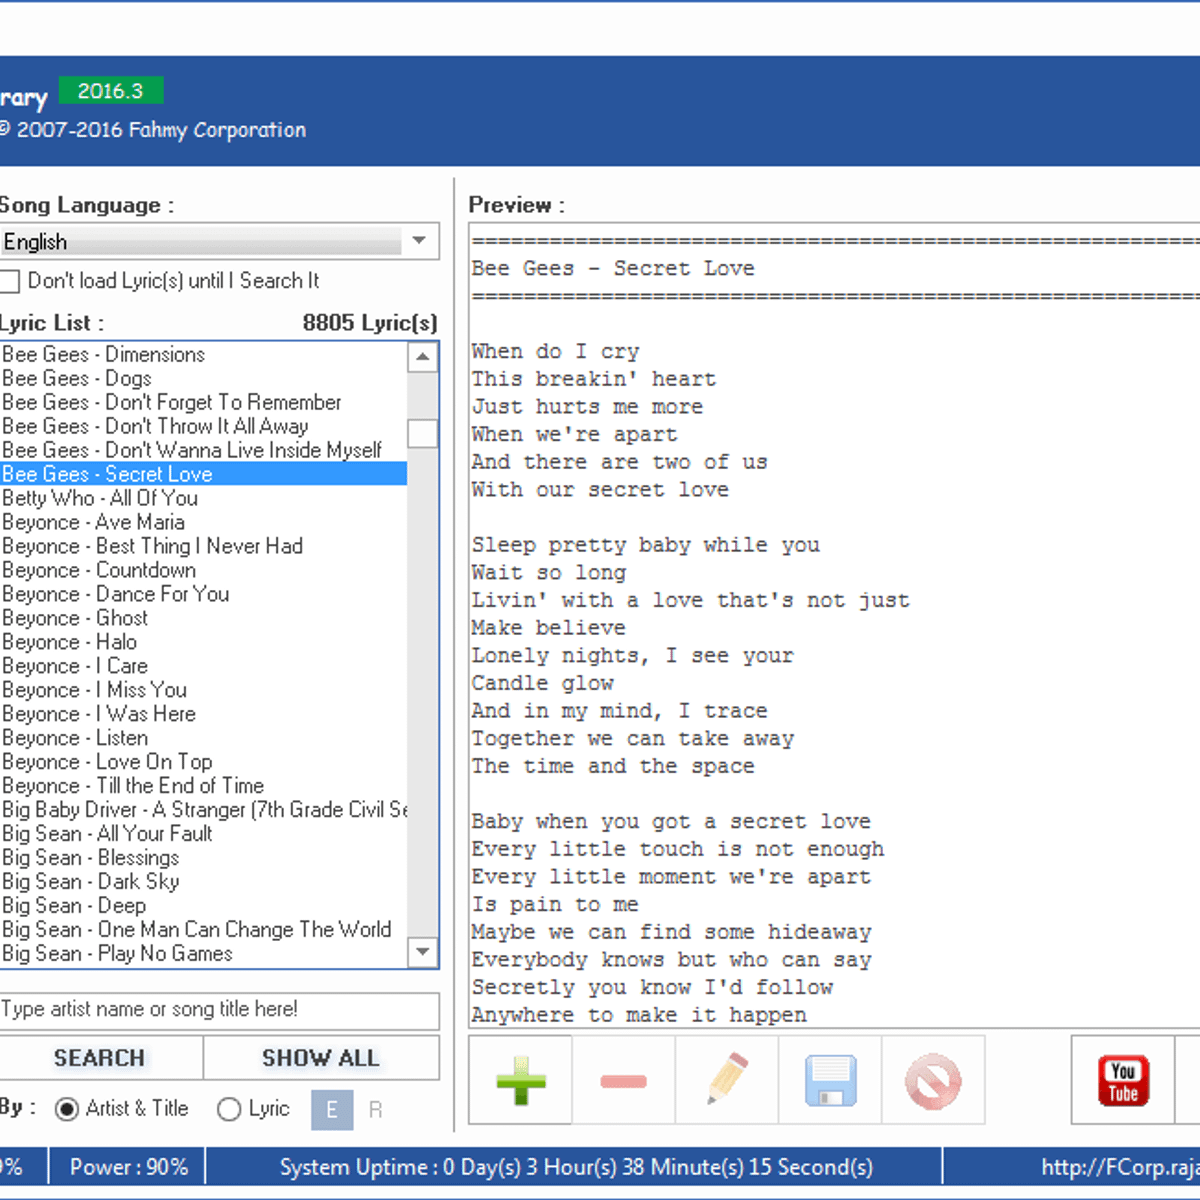Click the lyric list scroll up arrow
Image resolution: width=1200 pixels, height=1200 pixels.
tap(423, 357)
